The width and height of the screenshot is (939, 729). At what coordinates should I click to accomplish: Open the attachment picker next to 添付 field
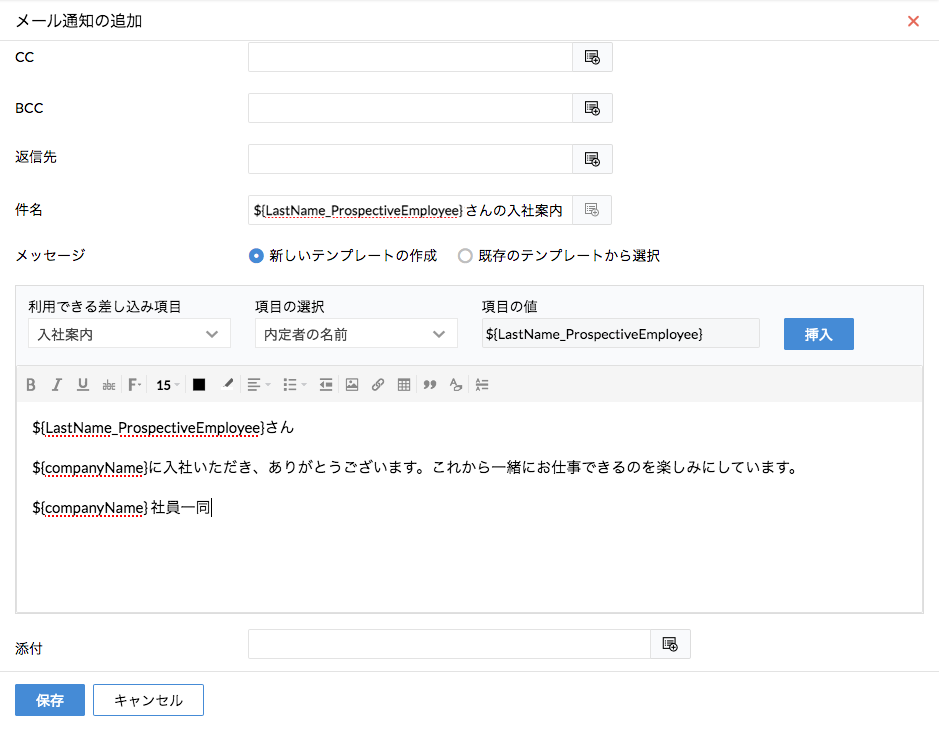[x=670, y=645]
